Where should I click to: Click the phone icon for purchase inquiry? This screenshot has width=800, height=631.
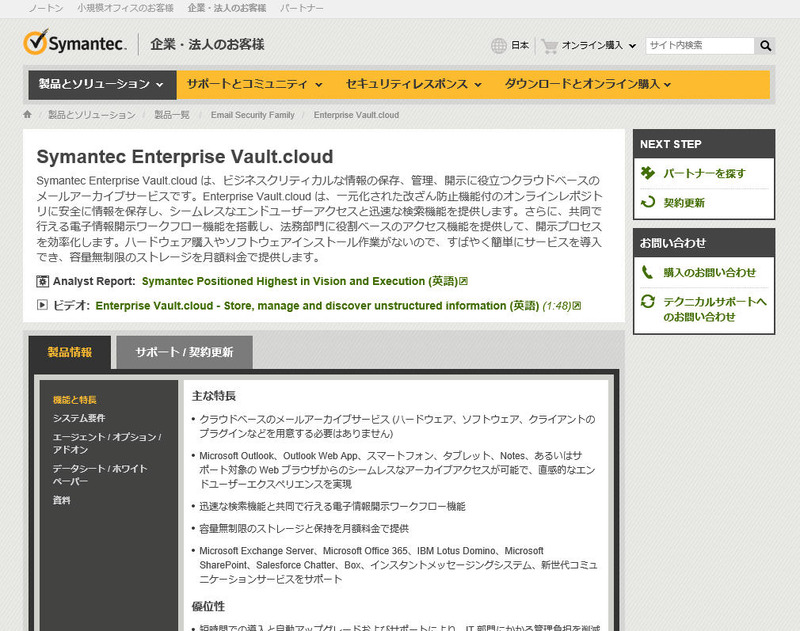[648, 272]
